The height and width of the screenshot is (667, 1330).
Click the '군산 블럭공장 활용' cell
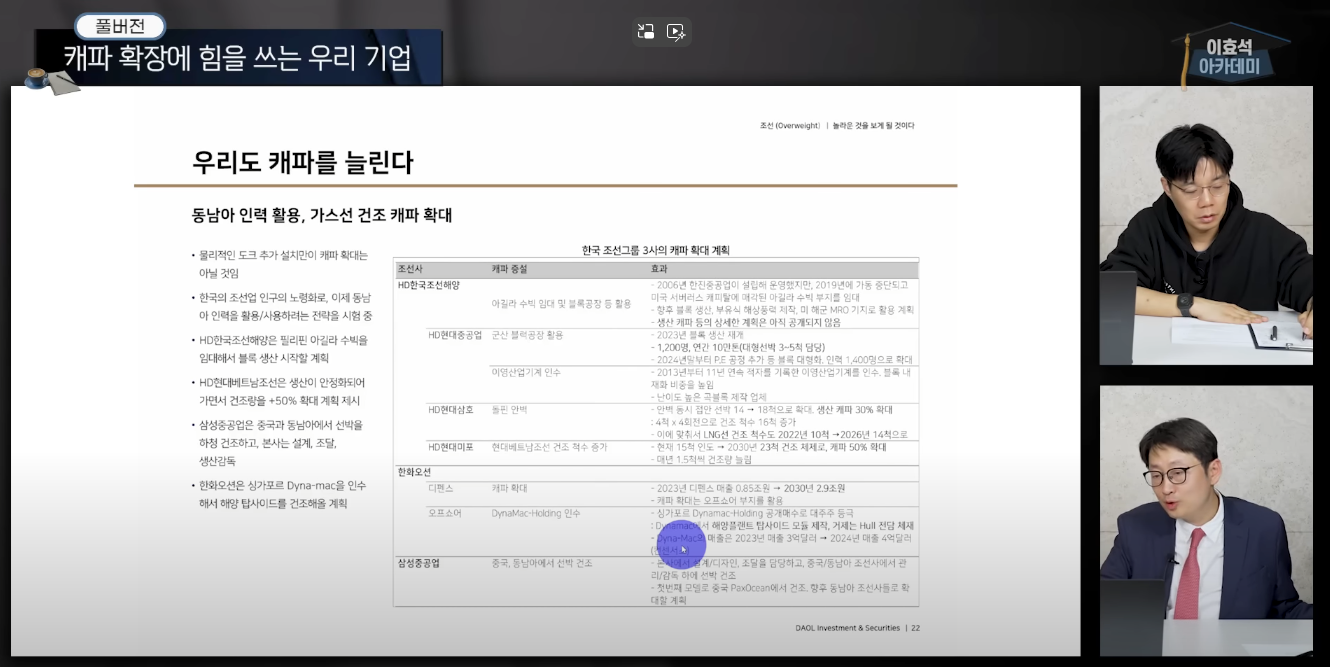point(527,335)
